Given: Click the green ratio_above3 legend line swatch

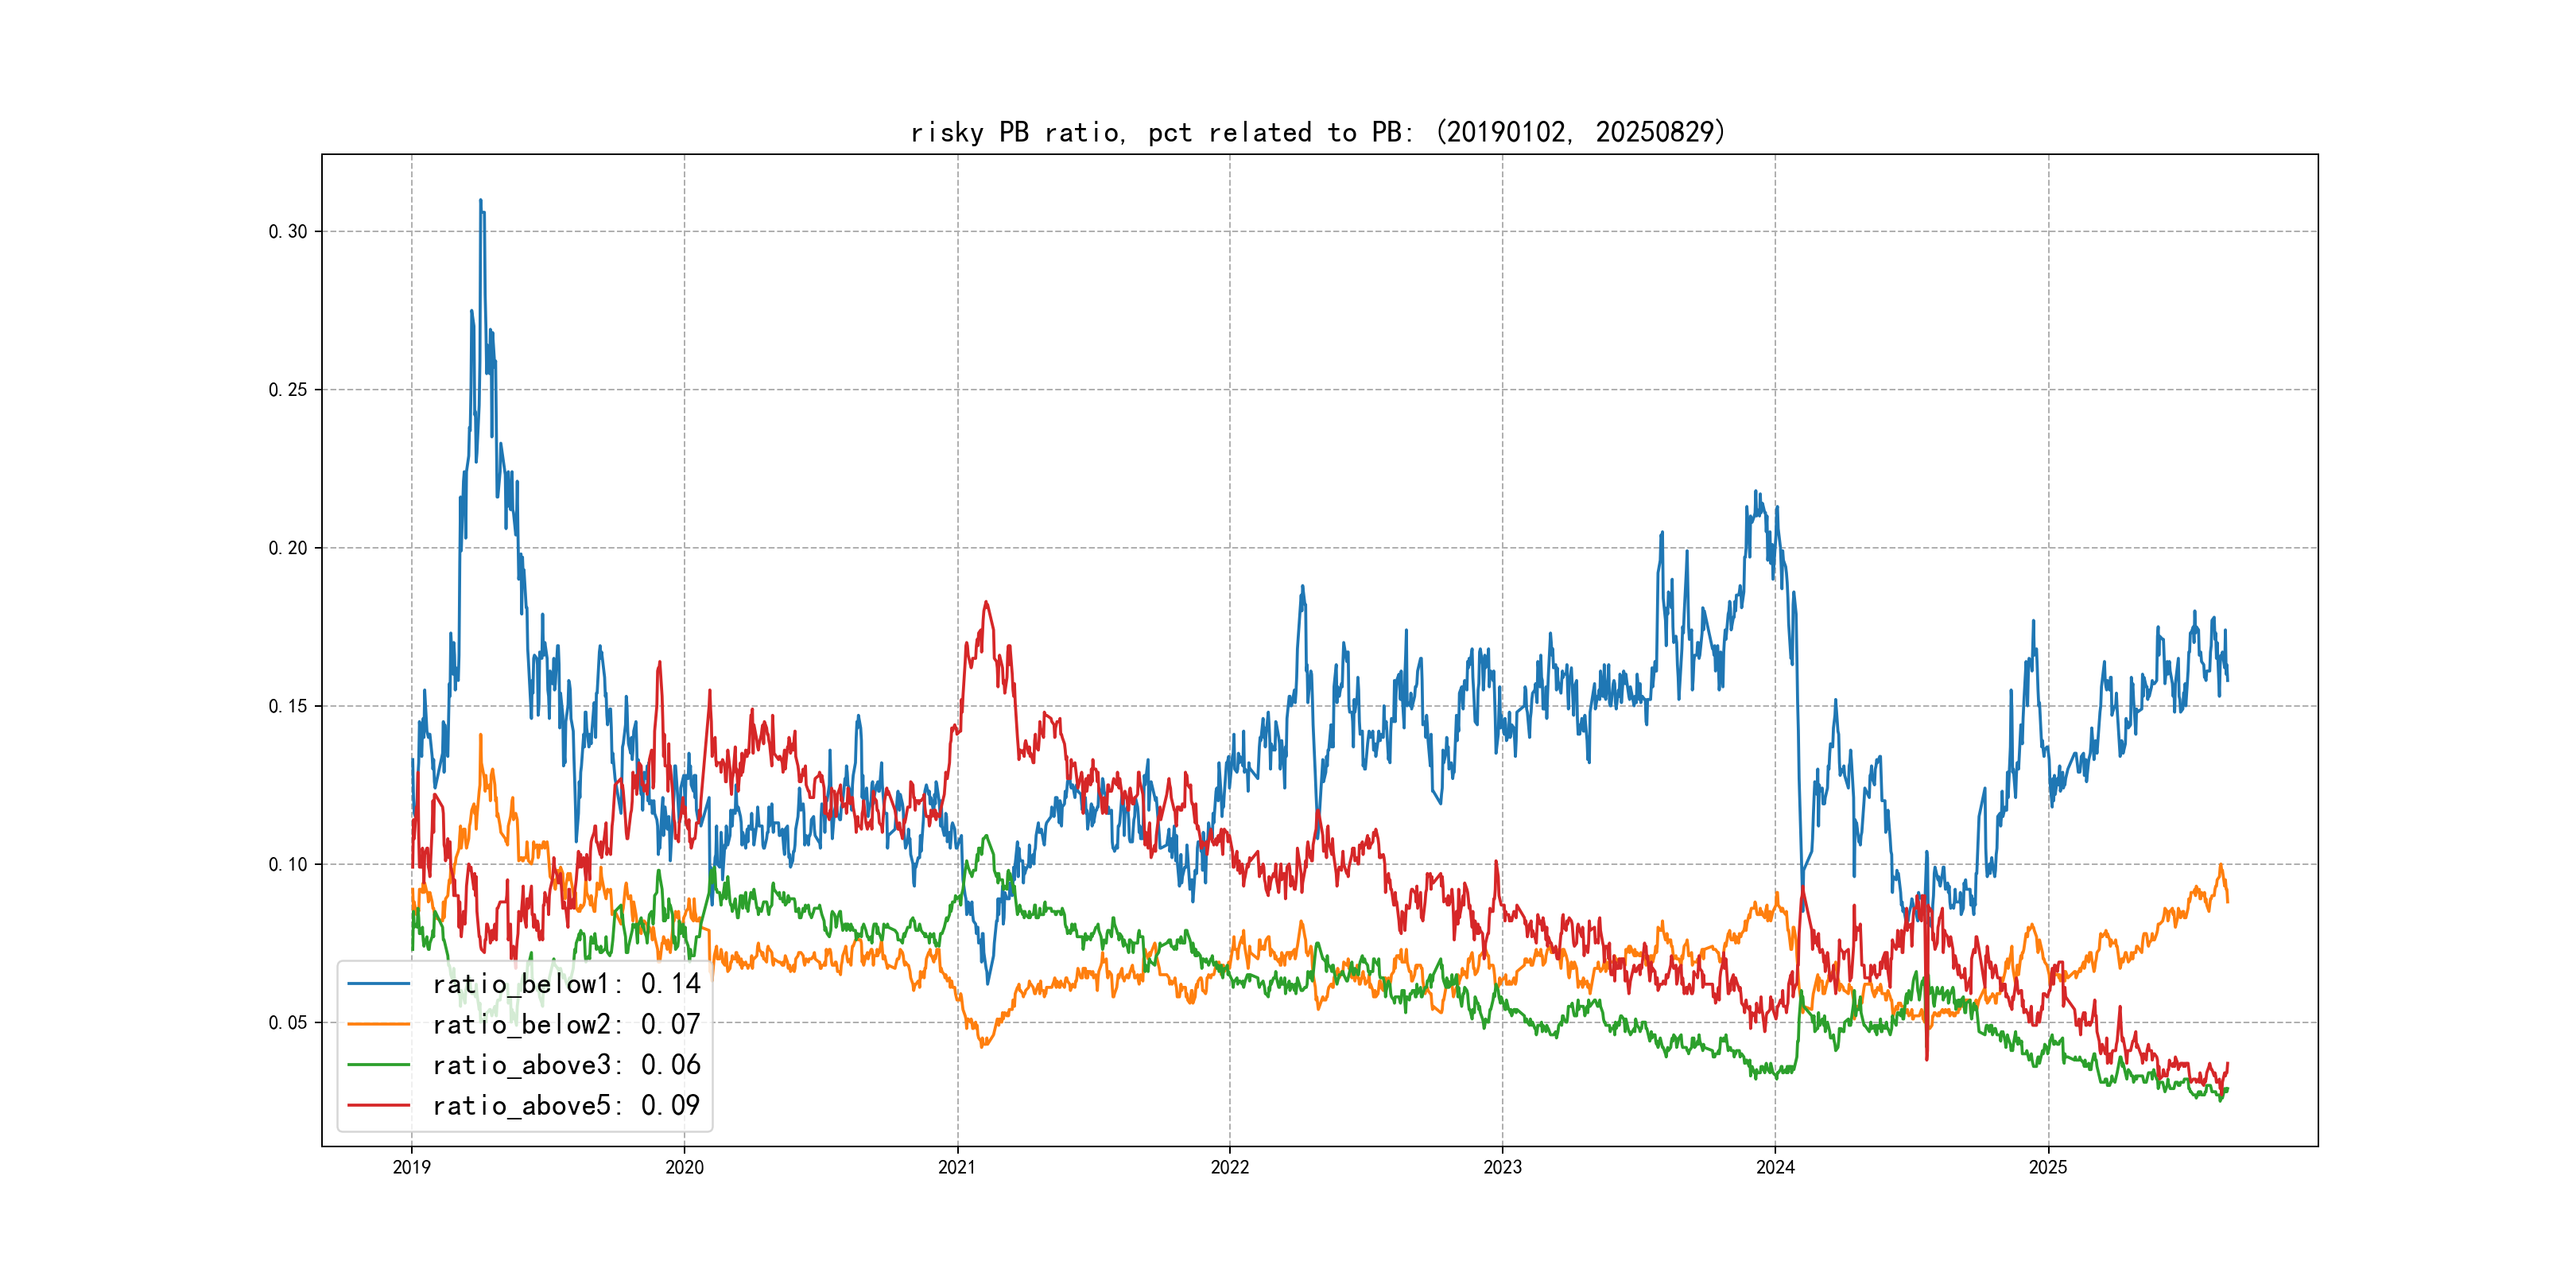Looking at the screenshot, I should [378, 1065].
